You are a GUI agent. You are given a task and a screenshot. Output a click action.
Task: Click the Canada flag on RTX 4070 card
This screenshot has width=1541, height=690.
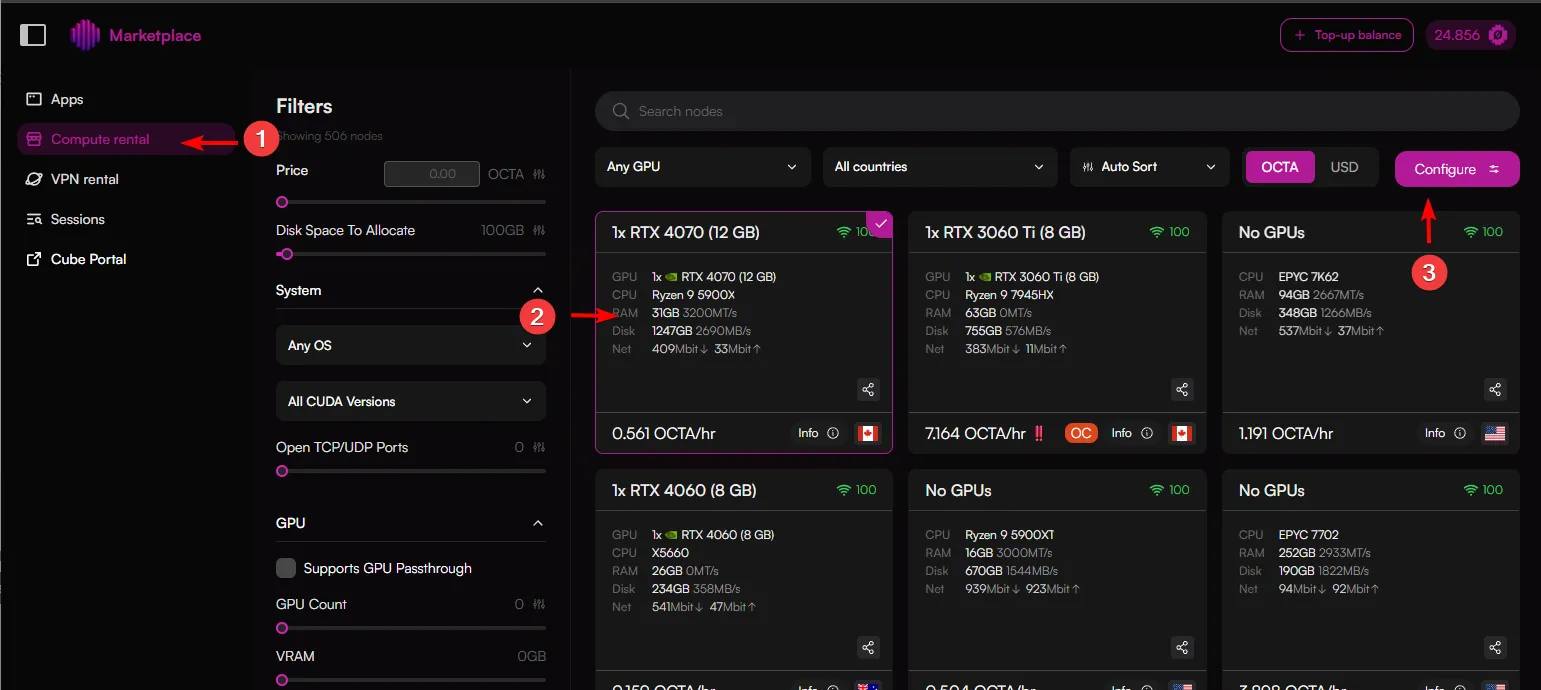[x=868, y=434]
